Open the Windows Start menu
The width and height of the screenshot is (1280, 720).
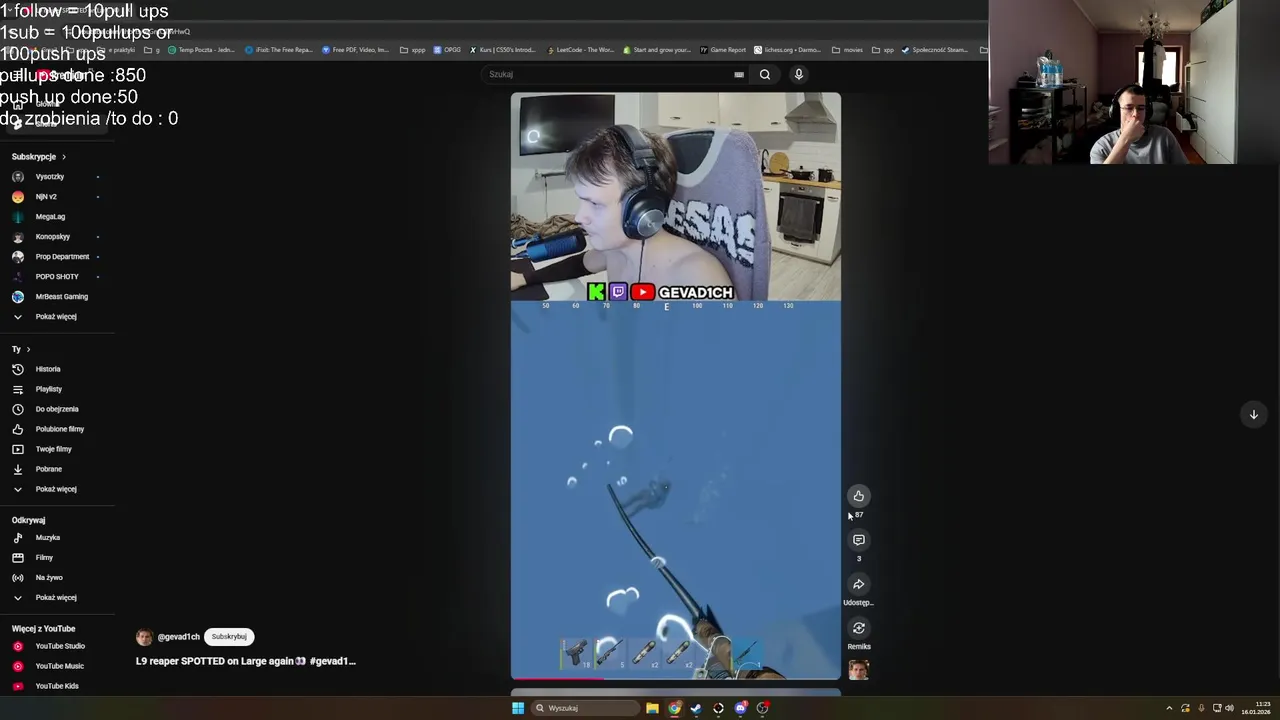[518, 708]
